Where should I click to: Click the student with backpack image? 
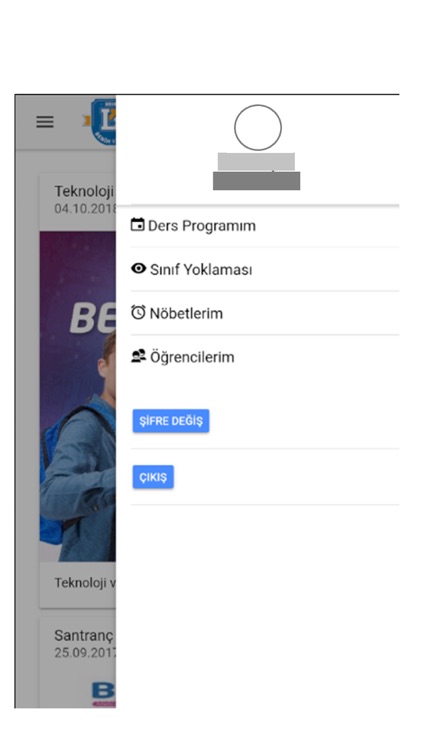point(78,397)
